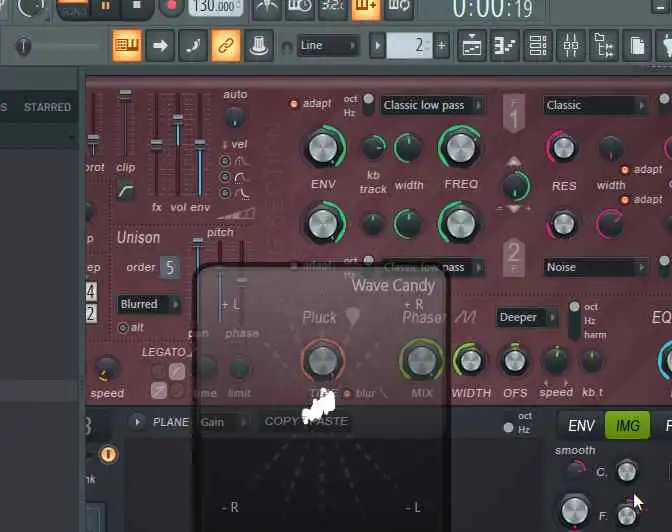672x532 pixels.
Task: Open the Deeper phaser type dropdown
Action: click(527, 318)
